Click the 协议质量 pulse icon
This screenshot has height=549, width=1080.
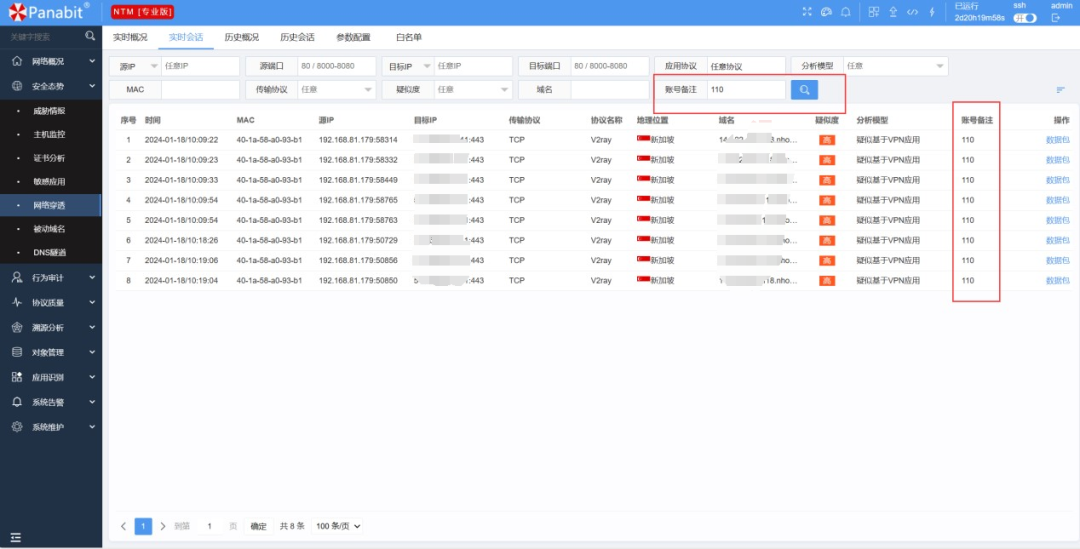[17, 302]
